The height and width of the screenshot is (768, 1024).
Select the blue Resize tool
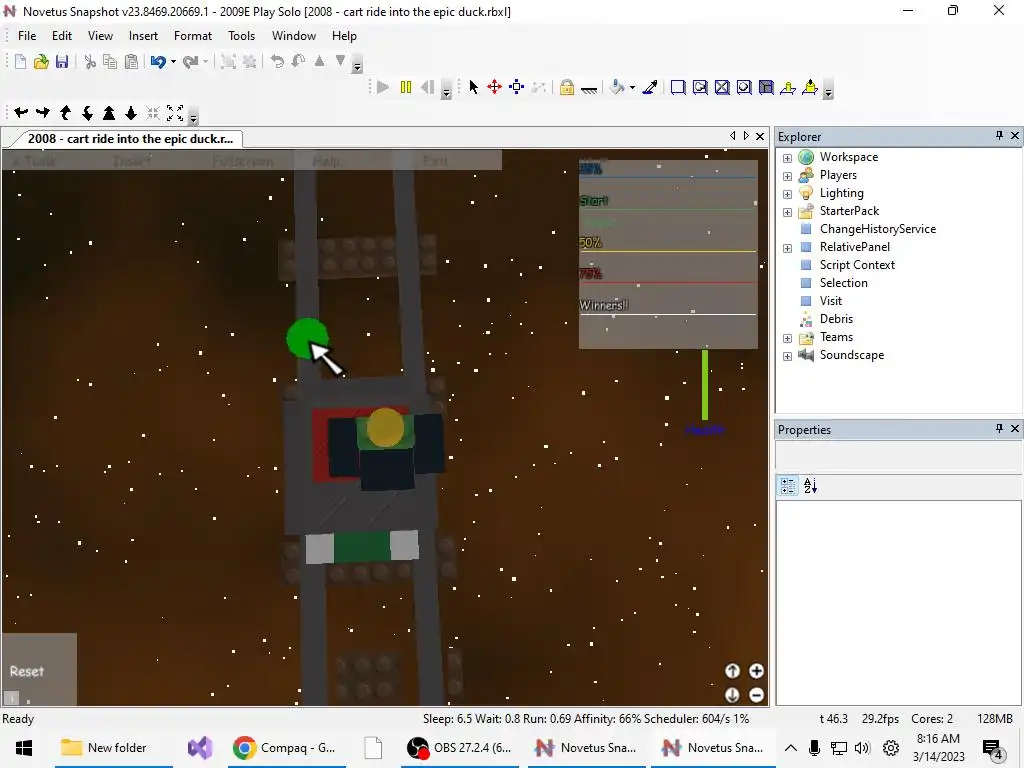click(517, 87)
